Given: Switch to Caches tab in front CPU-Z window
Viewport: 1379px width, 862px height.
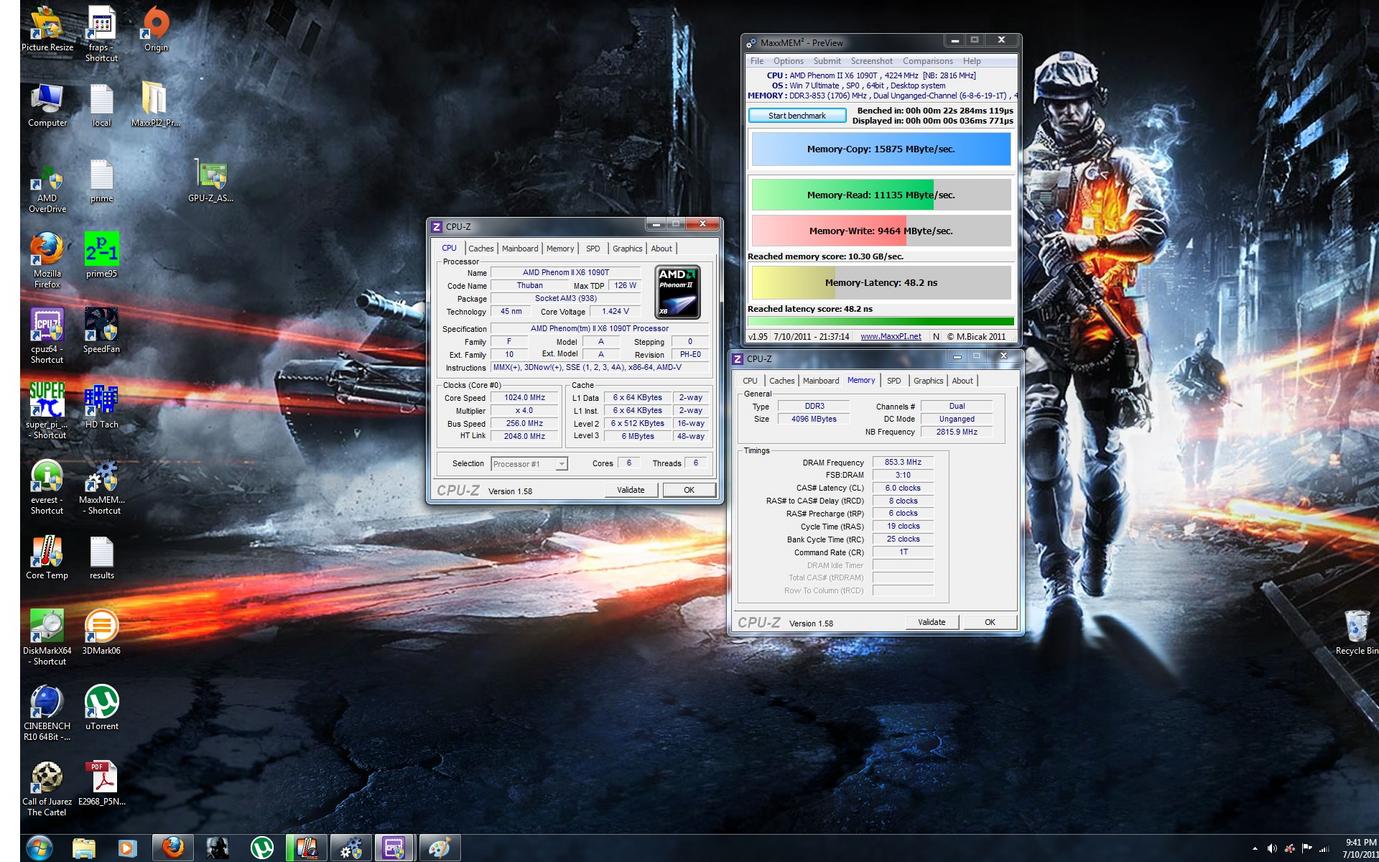Looking at the screenshot, I should point(481,249).
